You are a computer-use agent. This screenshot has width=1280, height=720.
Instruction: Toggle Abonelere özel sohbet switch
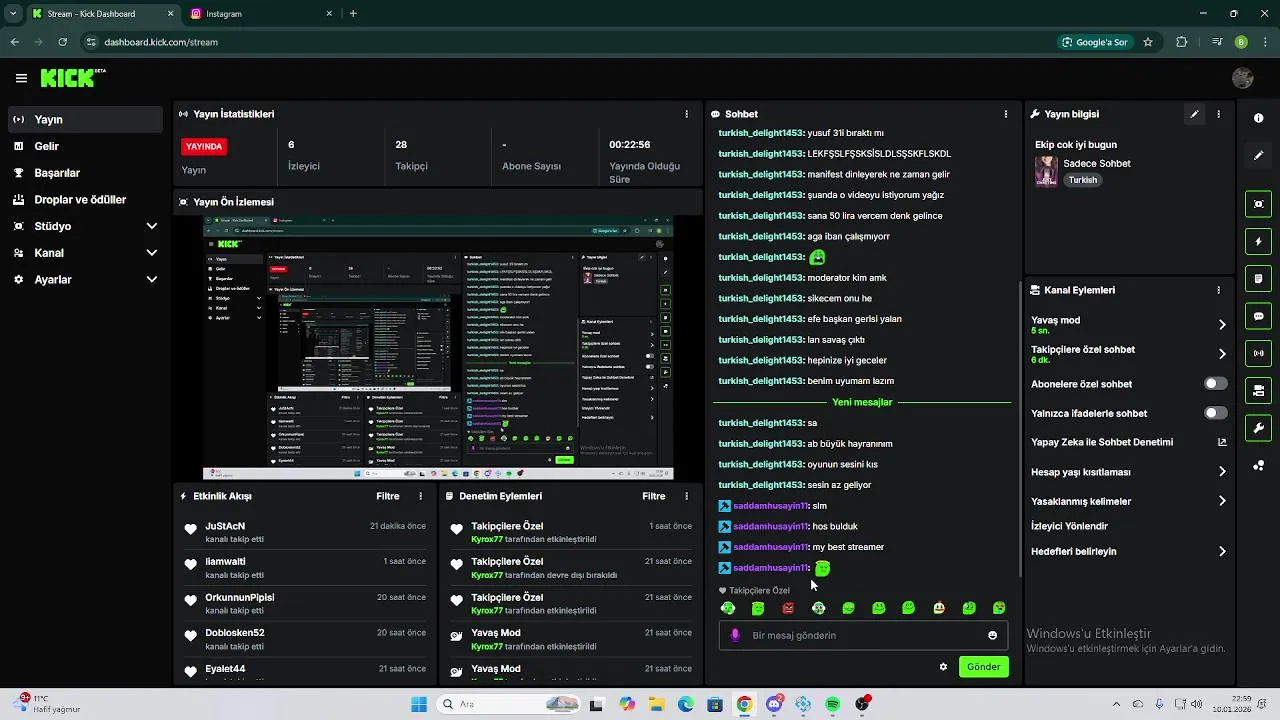point(1215,384)
